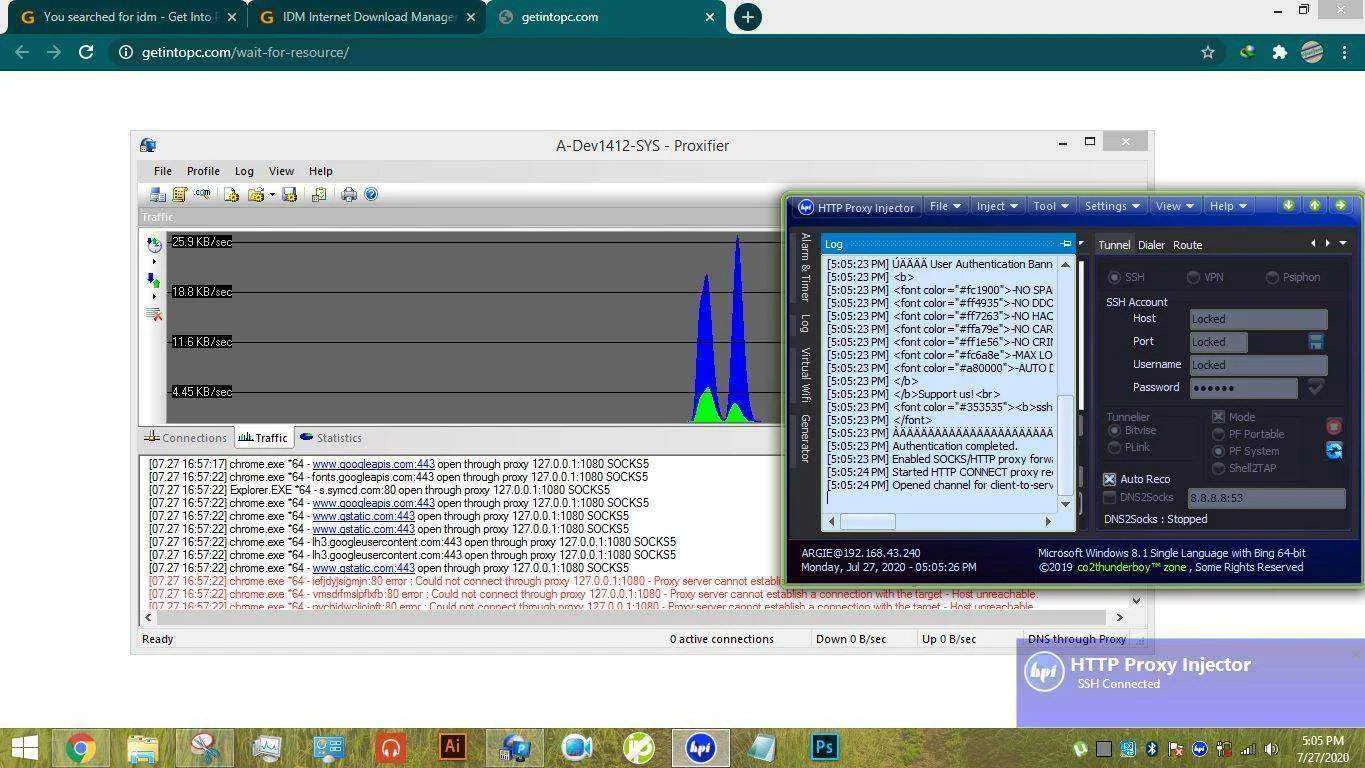Expand the tab list dropdown arrow beside Route
This screenshot has width=1365, height=768.
click(x=1343, y=243)
